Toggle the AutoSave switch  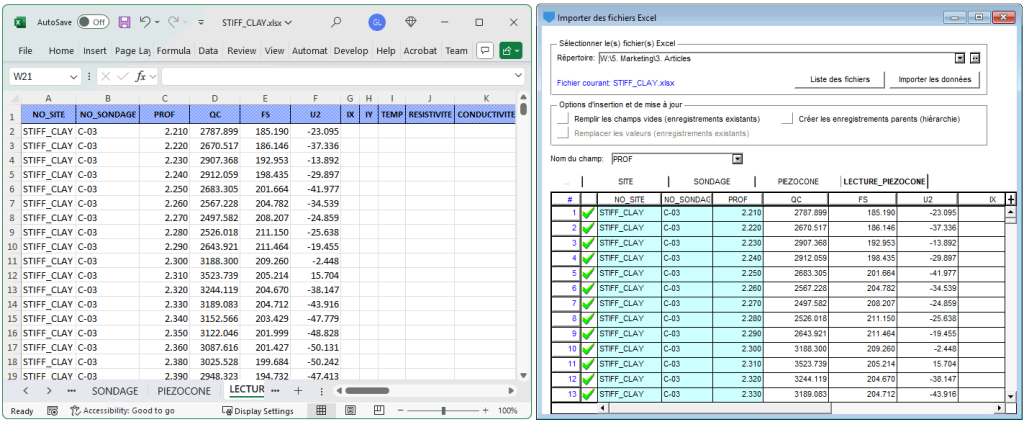[x=93, y=22]
